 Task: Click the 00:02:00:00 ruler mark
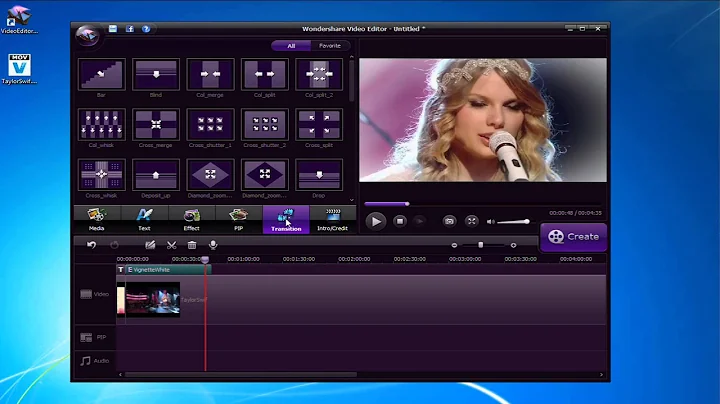point(354,259)
